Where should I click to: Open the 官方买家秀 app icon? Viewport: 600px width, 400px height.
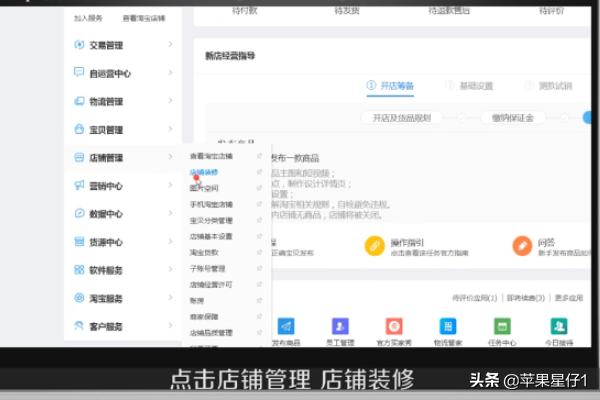394,327
